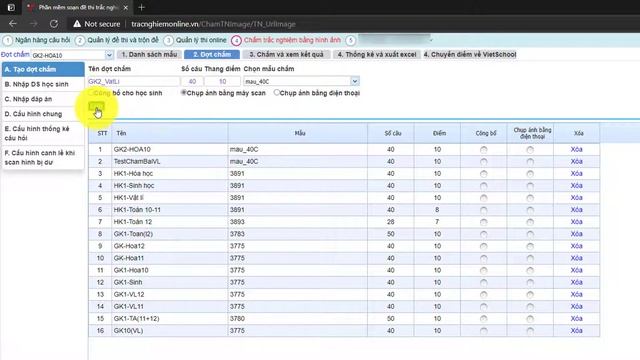This screenshot has width=640, height=360.
Task: Select Chụp ảnh bằng điện thoại radio
Action: point(277,93)
